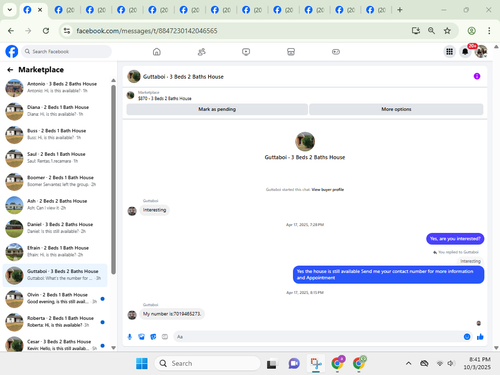
Task: Open Diana - 2 Beds 1 Bath House chat
Action: (x=55, y=111)
